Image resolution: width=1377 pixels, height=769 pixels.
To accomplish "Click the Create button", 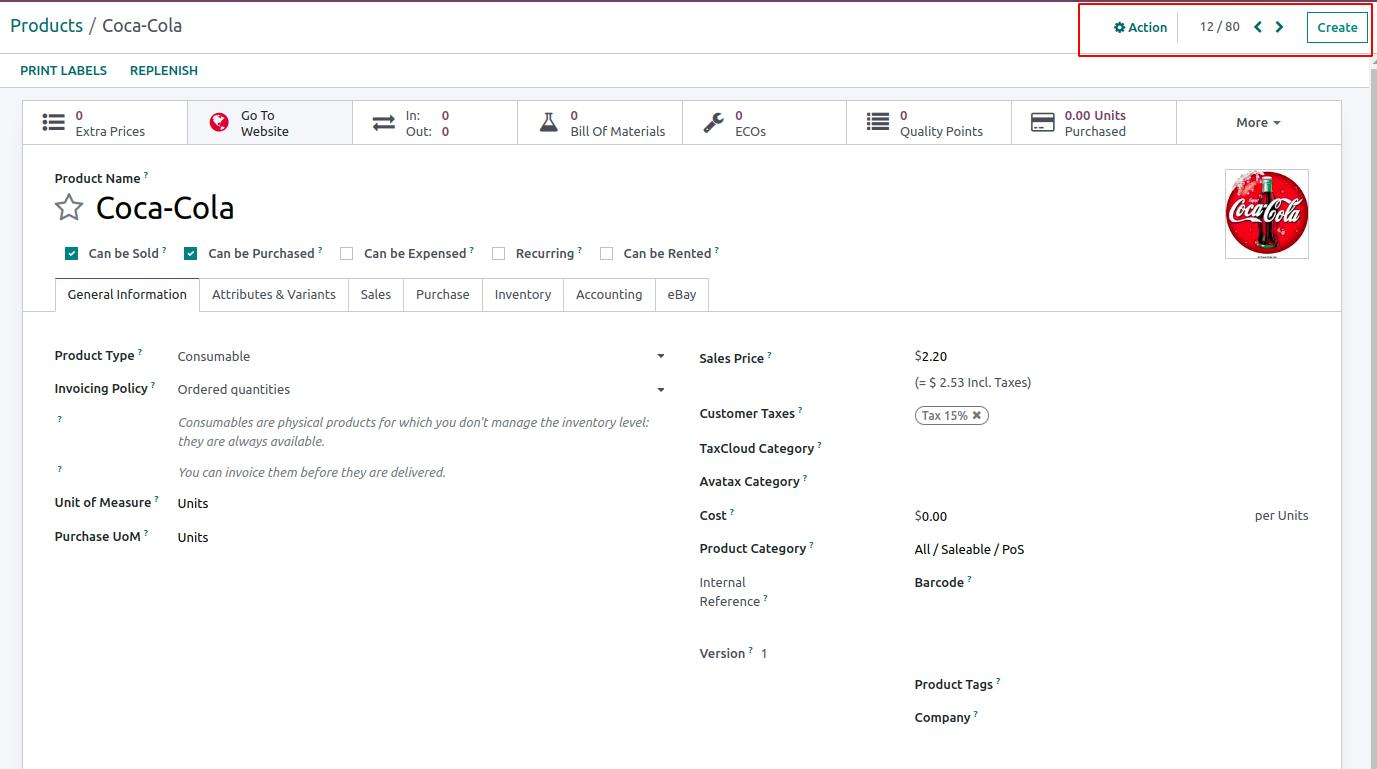I will point(1337,27).
